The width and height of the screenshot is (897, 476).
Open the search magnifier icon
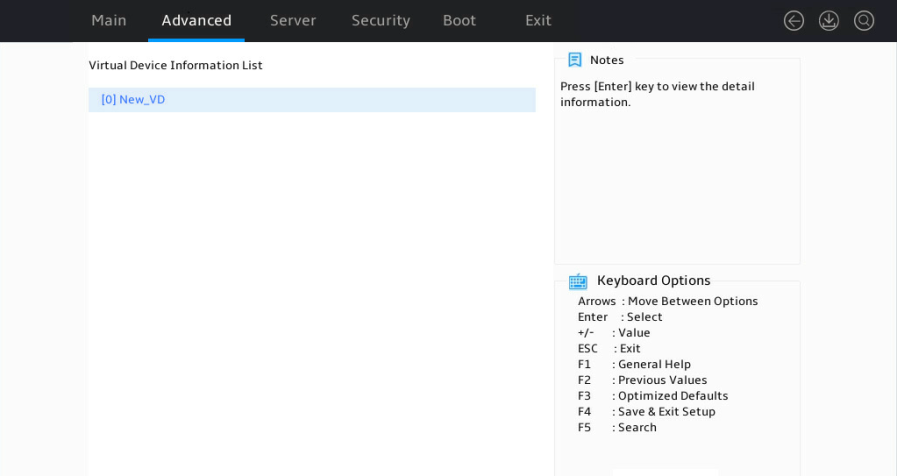point(864,21)
